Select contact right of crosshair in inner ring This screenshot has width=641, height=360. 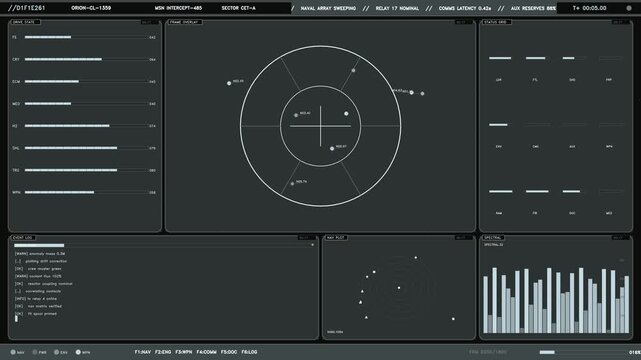(x=346, y=114)
